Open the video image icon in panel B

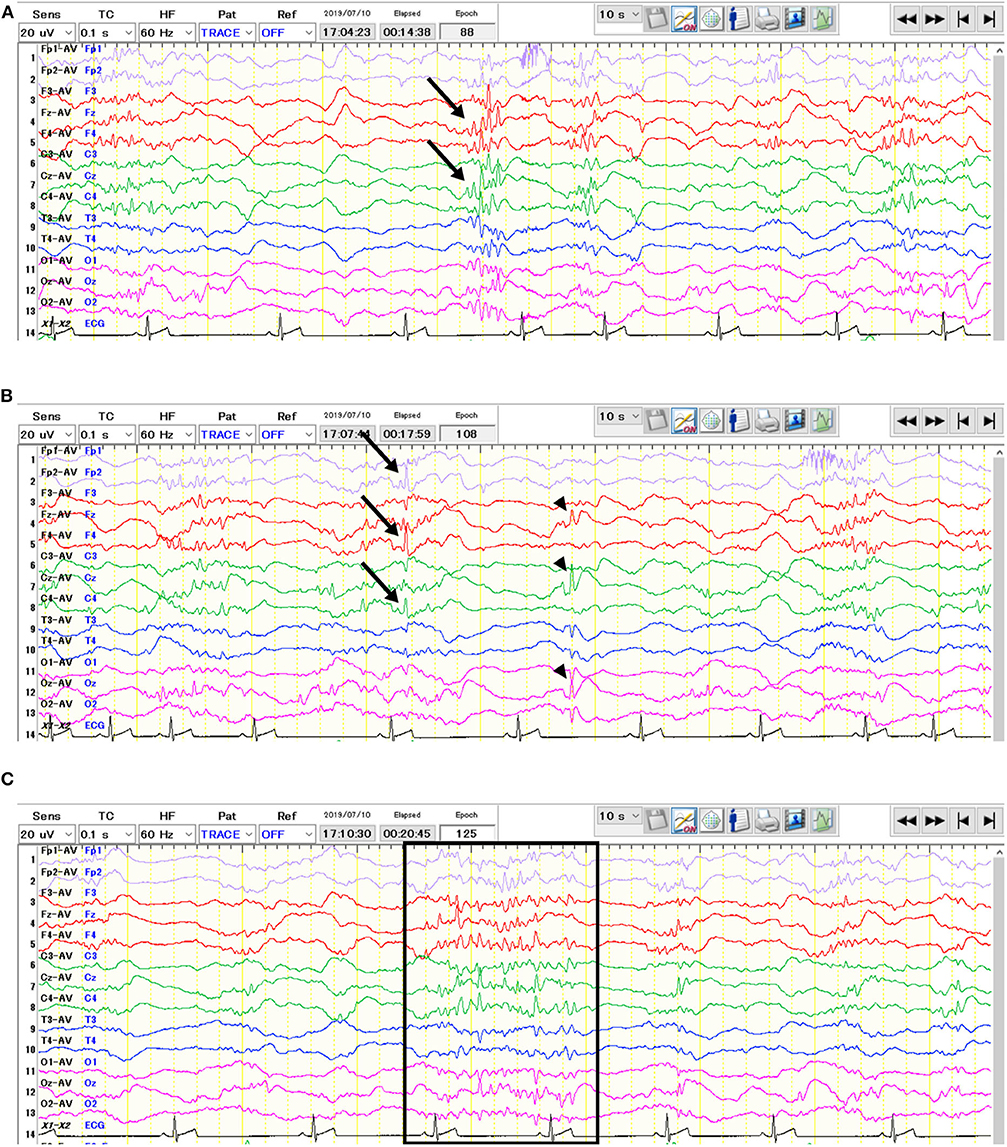tap(795, 421)
